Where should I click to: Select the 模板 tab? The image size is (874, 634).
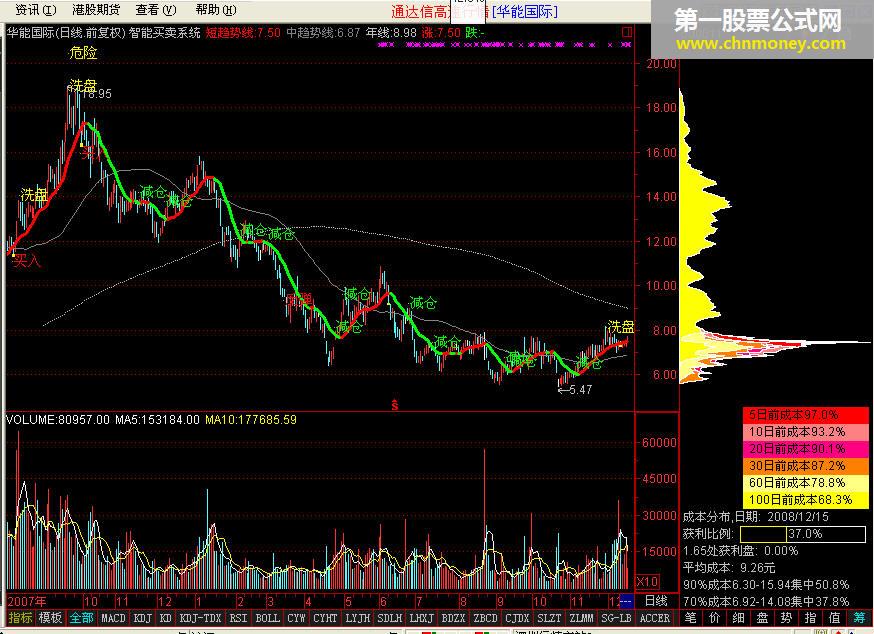50,618
